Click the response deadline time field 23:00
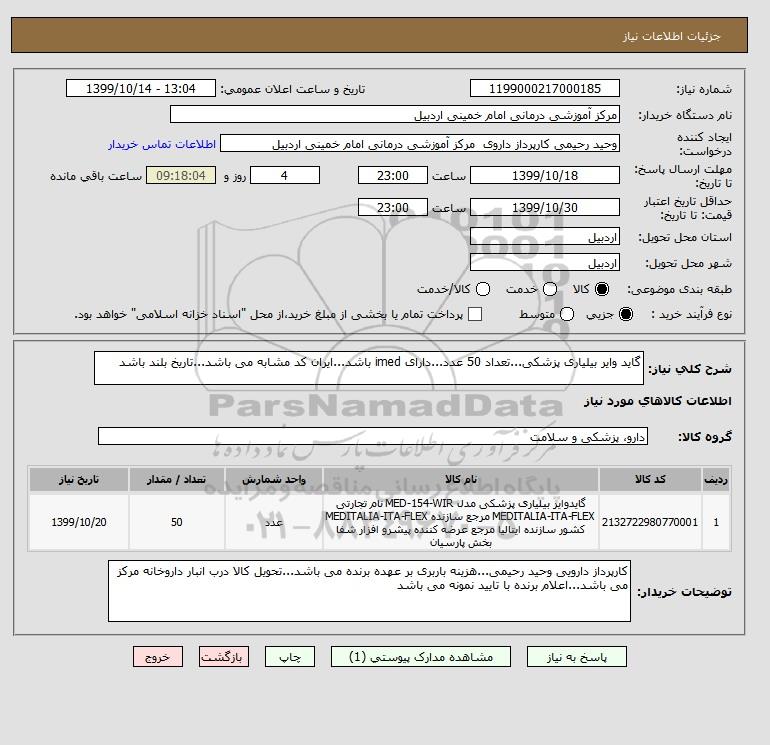 [393, 175]
